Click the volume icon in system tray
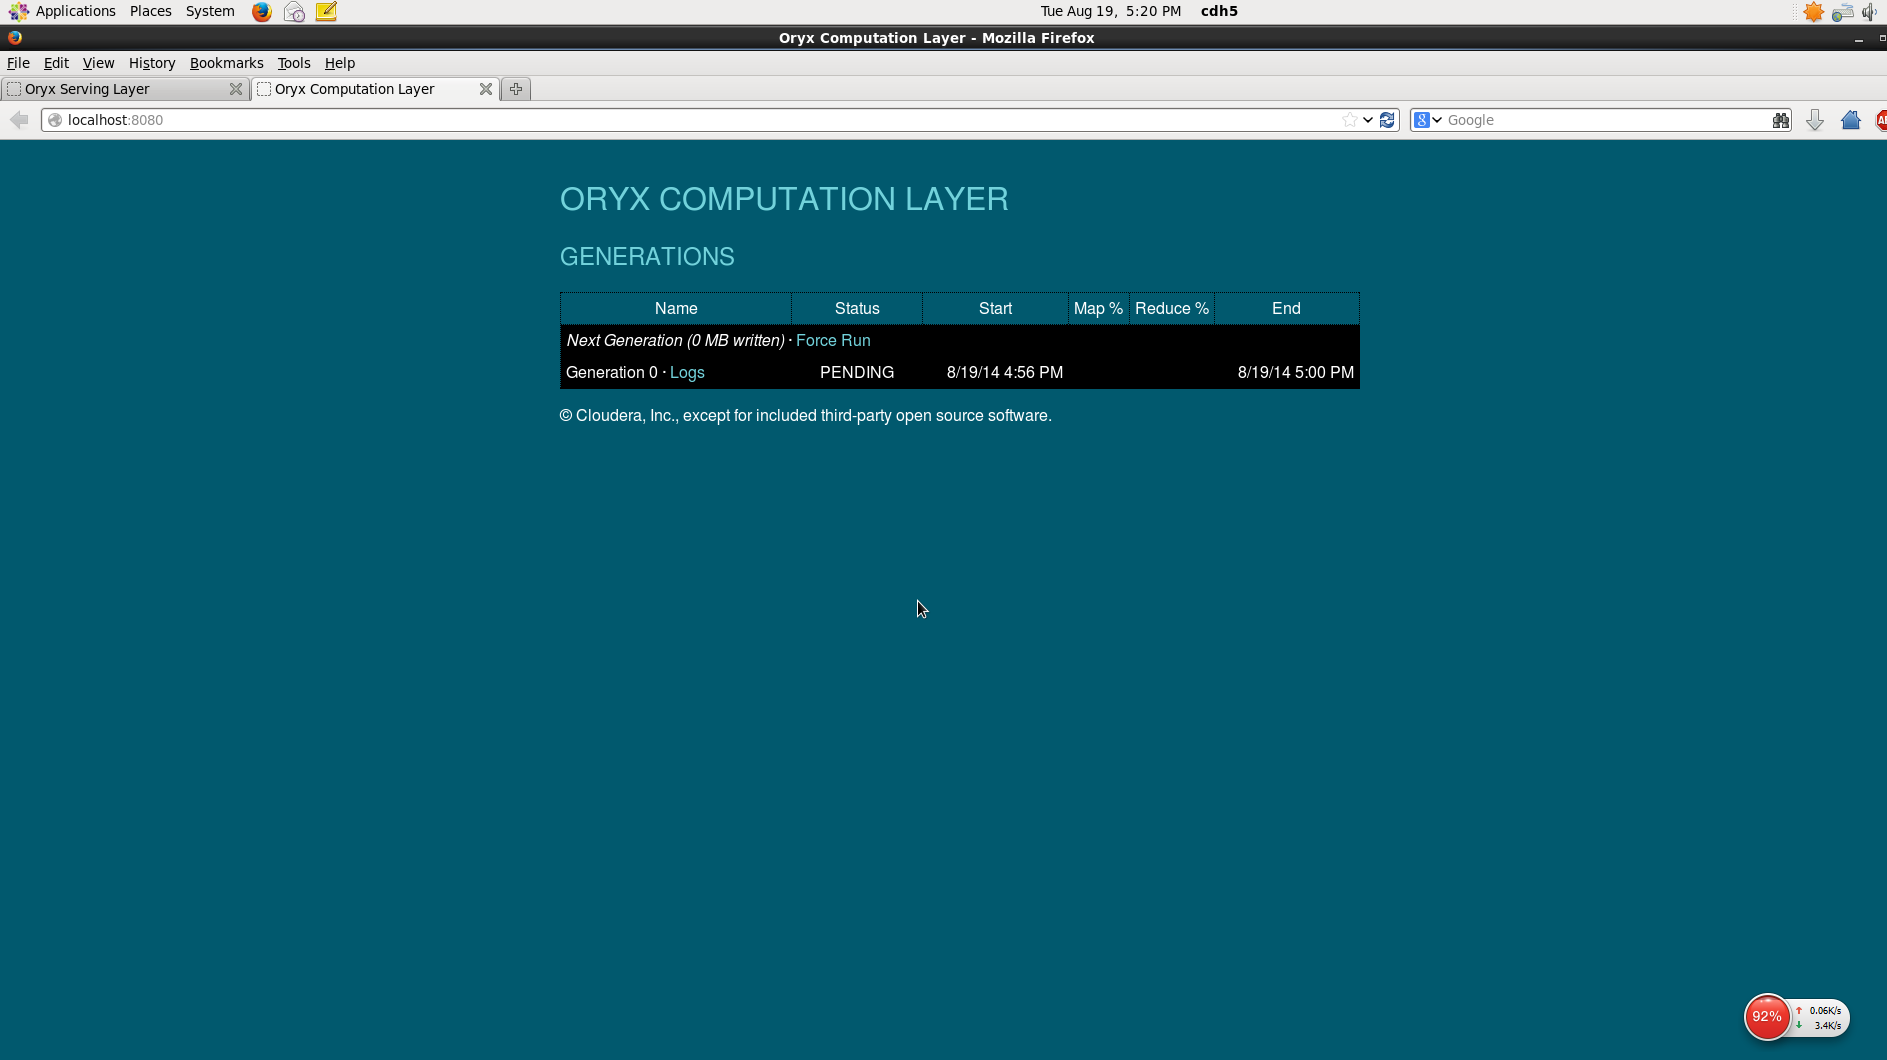 1868,11
